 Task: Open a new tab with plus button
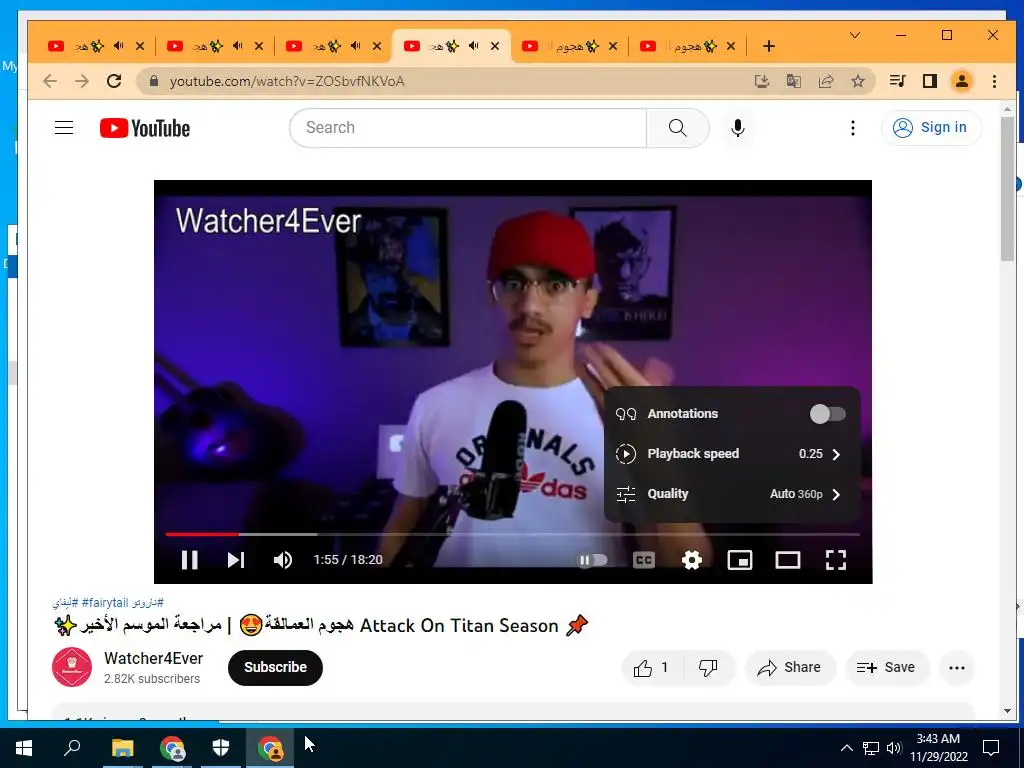(769, 46)
